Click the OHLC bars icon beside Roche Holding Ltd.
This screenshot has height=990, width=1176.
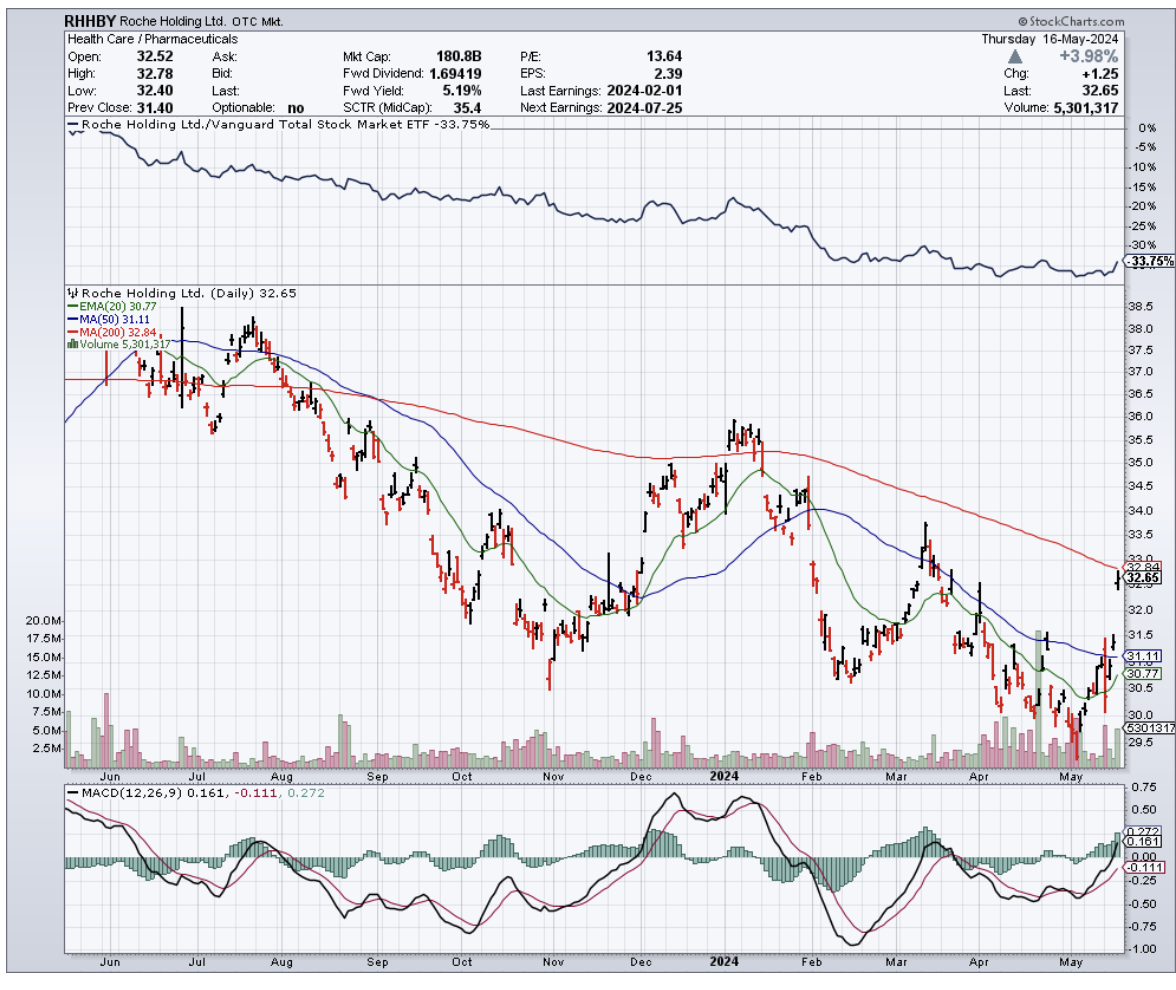[x=72, y=294]
